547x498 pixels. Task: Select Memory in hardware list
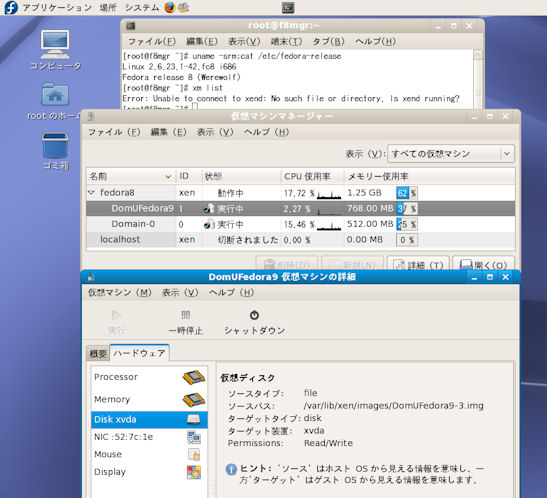tap(149, 400)
